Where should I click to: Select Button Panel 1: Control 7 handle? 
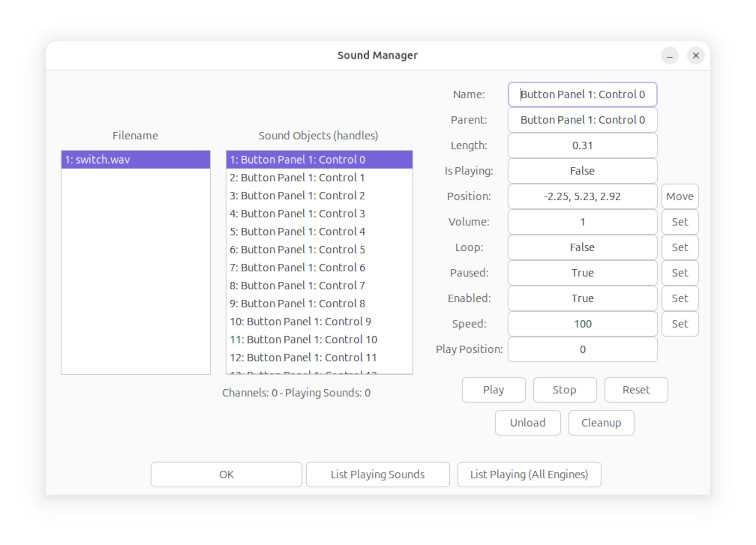point(319,286)
